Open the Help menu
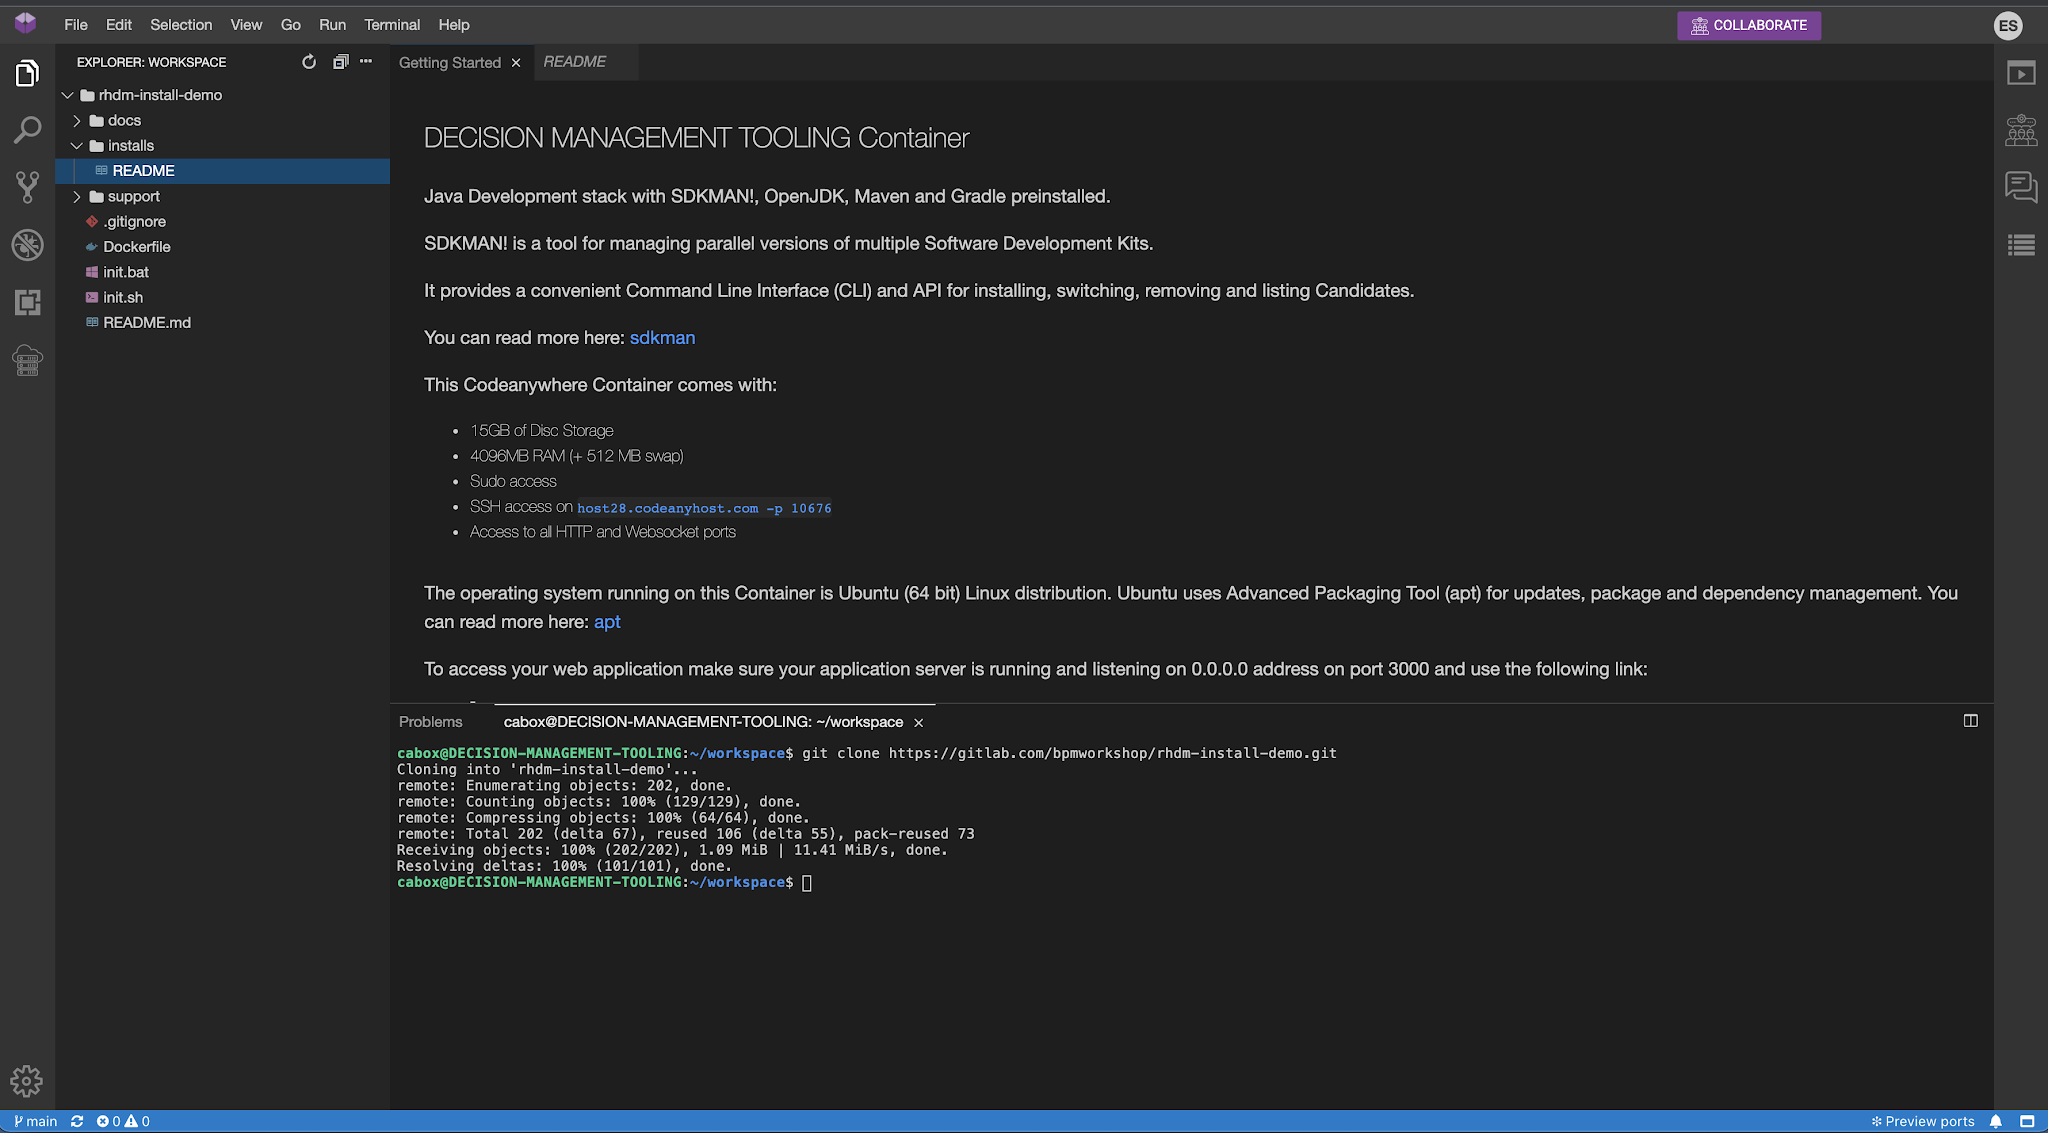This screenshot has width=2048, height=1133. [x=454, y=25]
